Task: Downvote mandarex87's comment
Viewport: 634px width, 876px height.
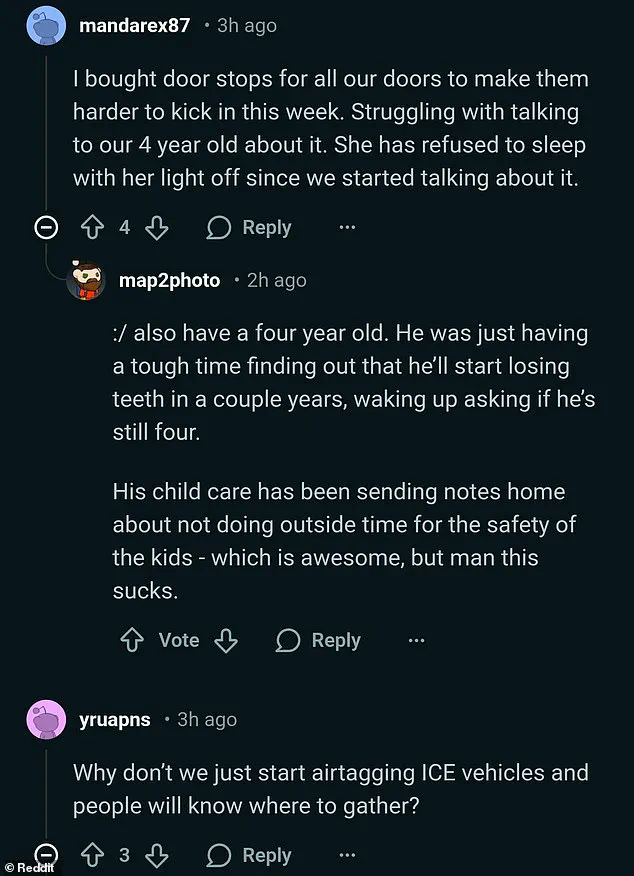Action: coord(157,227)
